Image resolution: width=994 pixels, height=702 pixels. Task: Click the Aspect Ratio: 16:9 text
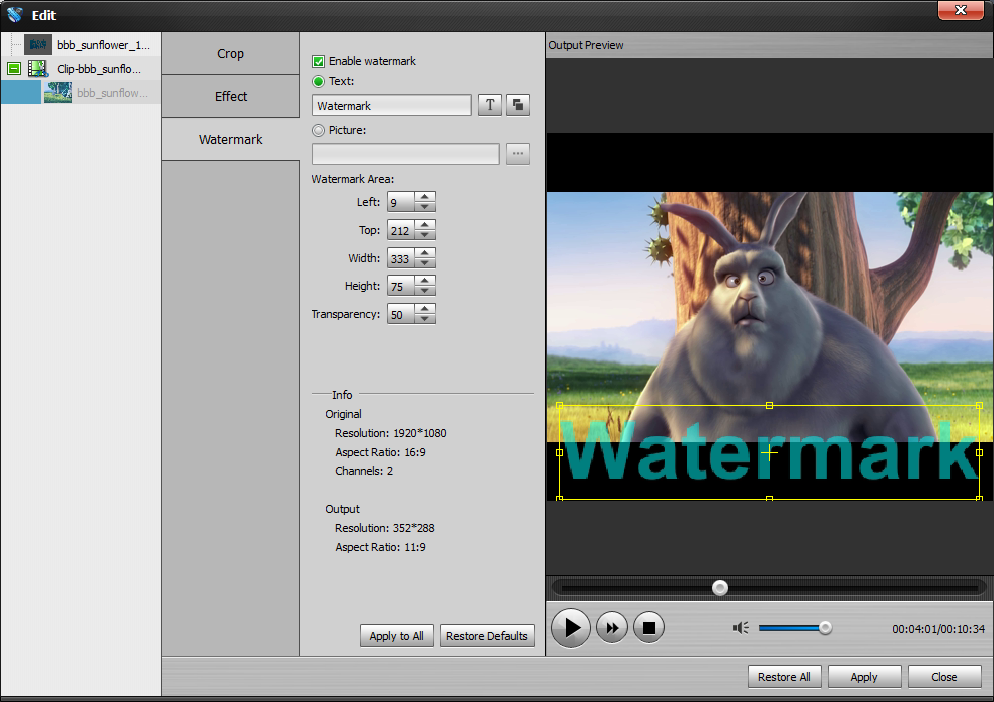coord(380,452)
